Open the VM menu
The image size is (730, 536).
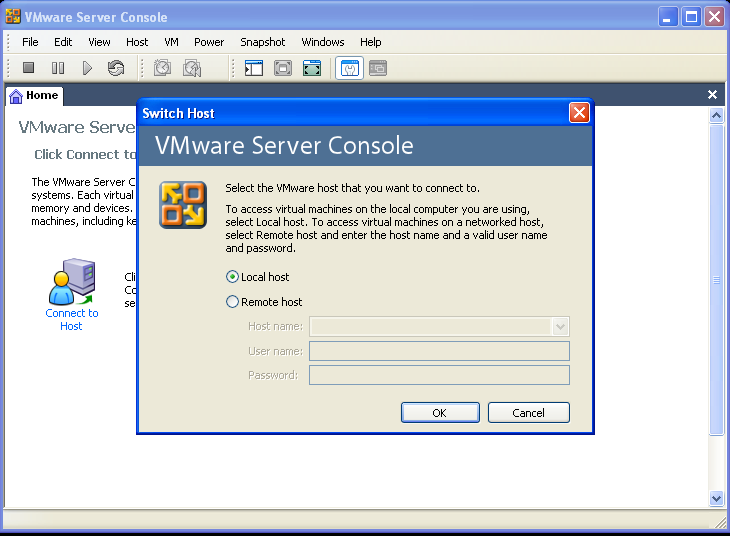pyautogui.click(x=171, y=42)
